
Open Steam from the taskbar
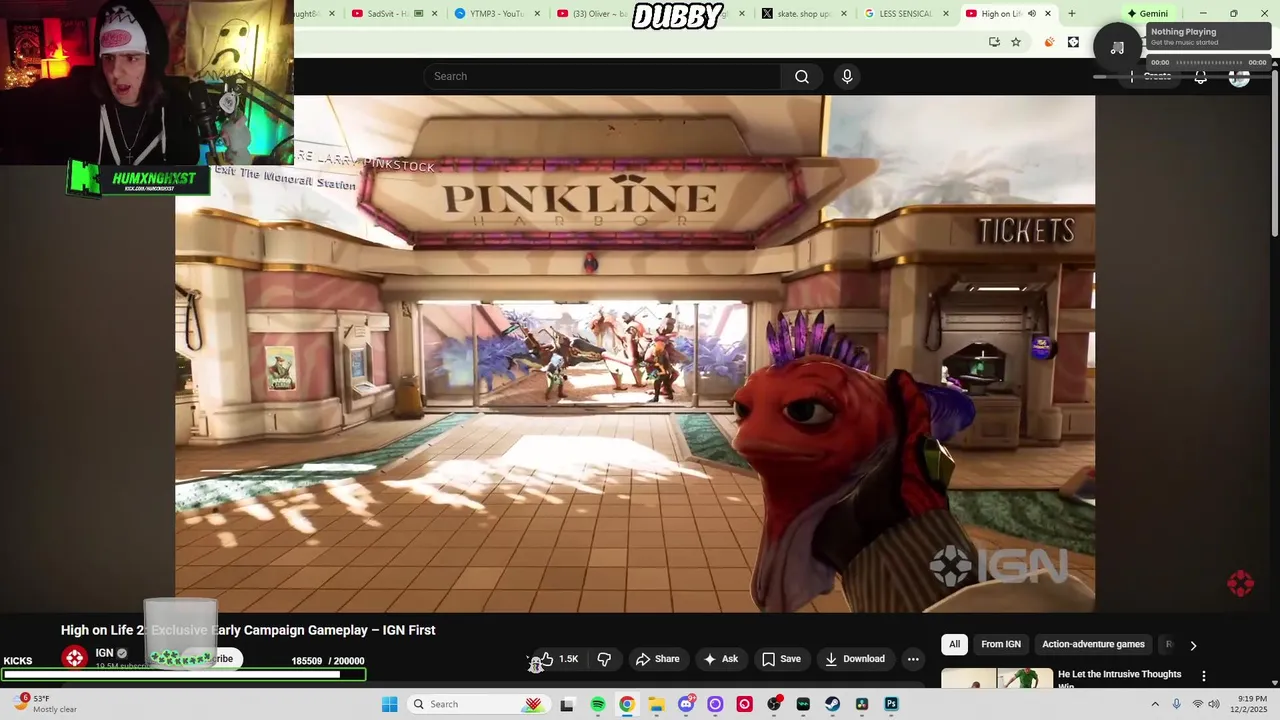coord(832,704)
